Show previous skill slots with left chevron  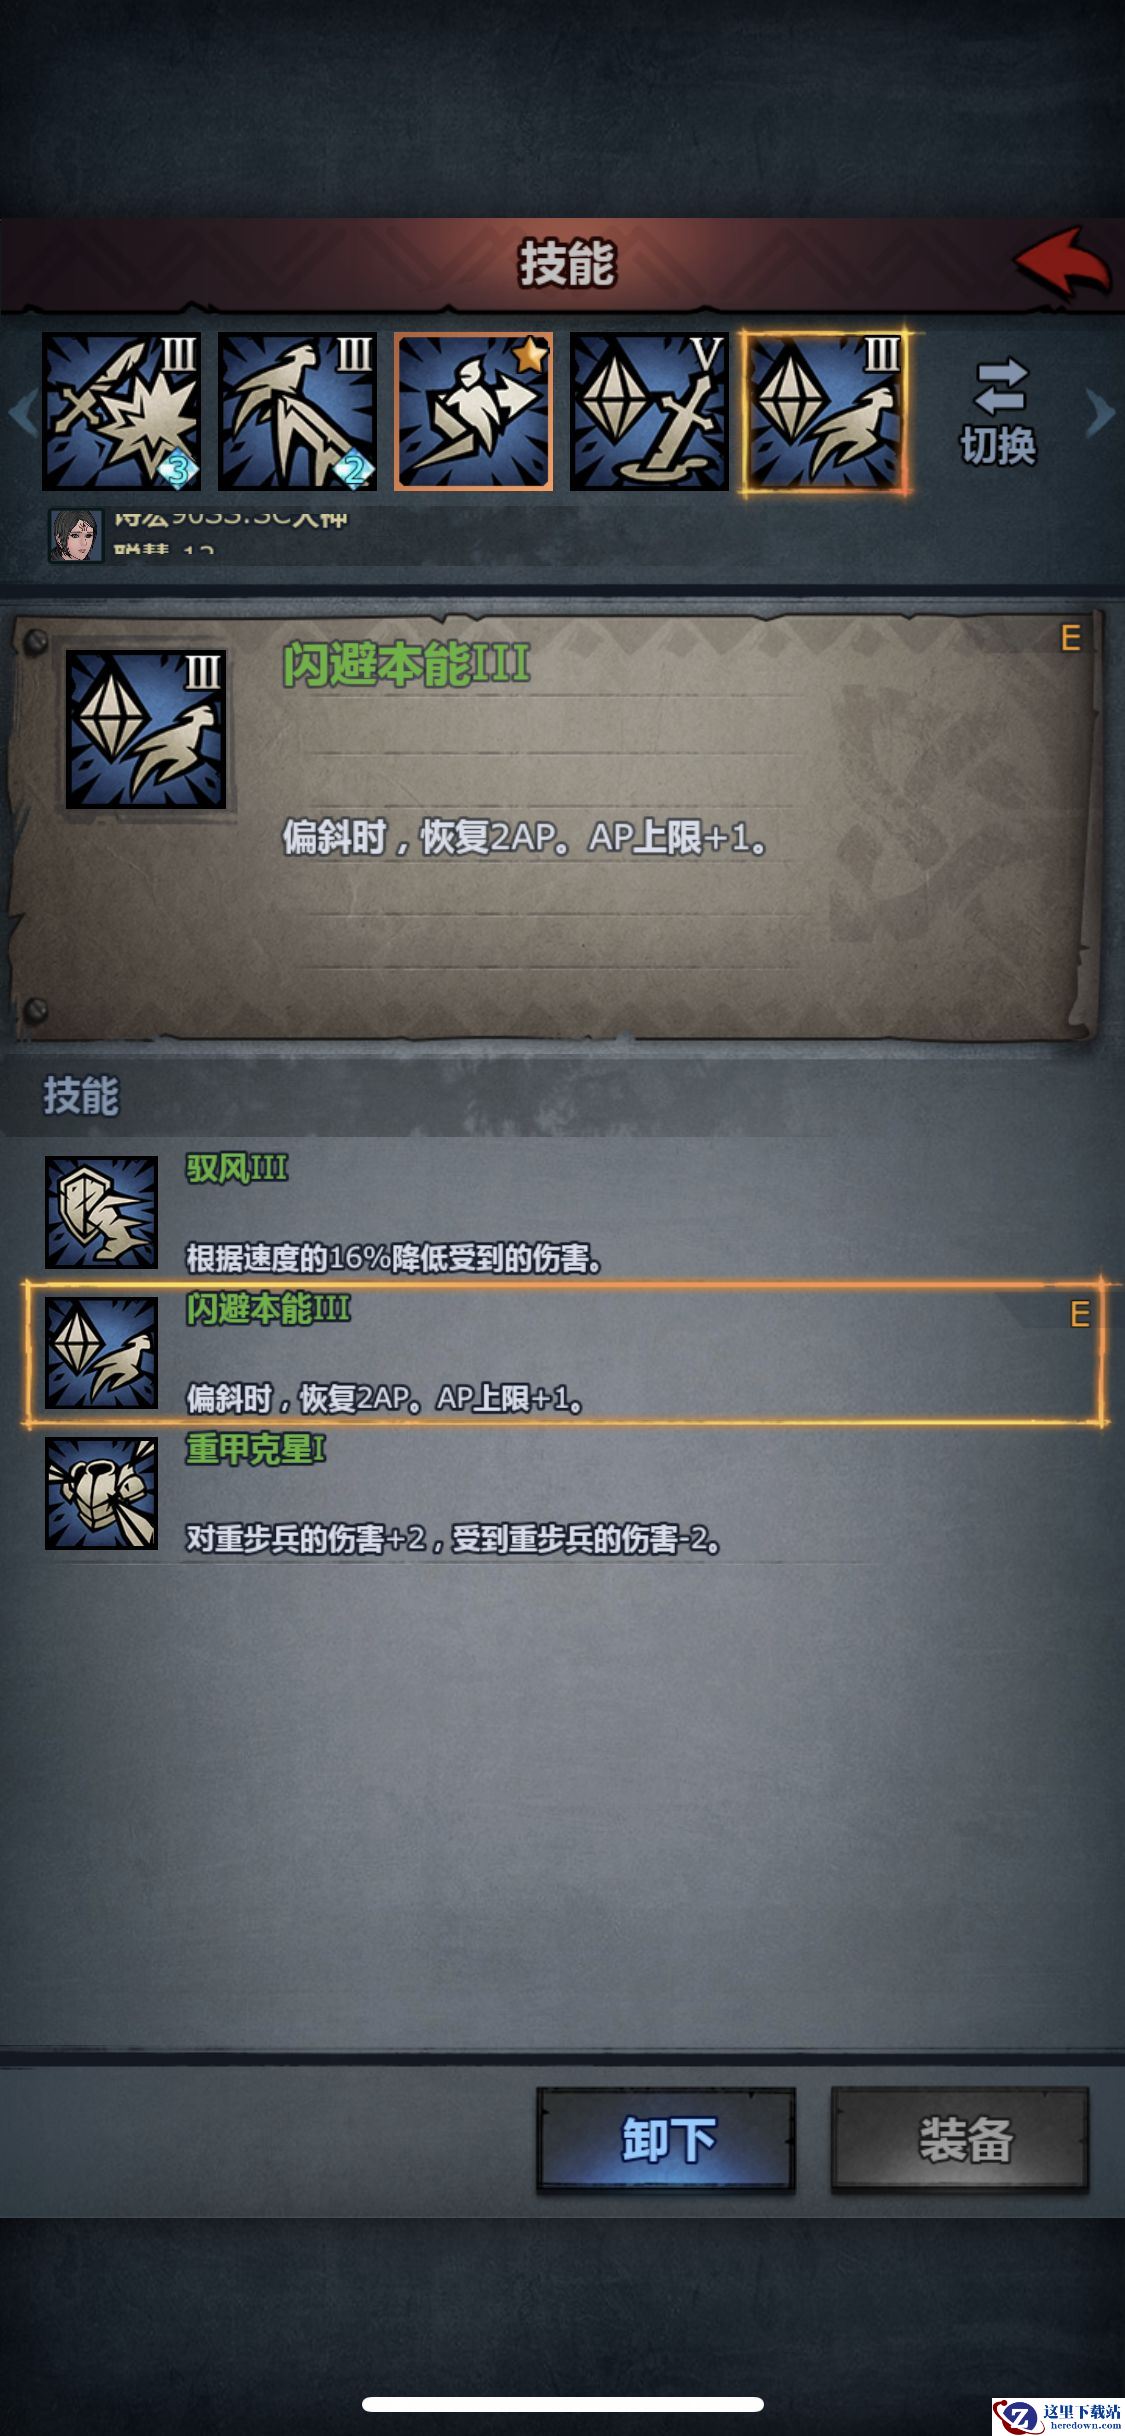[x=23, y=411]
